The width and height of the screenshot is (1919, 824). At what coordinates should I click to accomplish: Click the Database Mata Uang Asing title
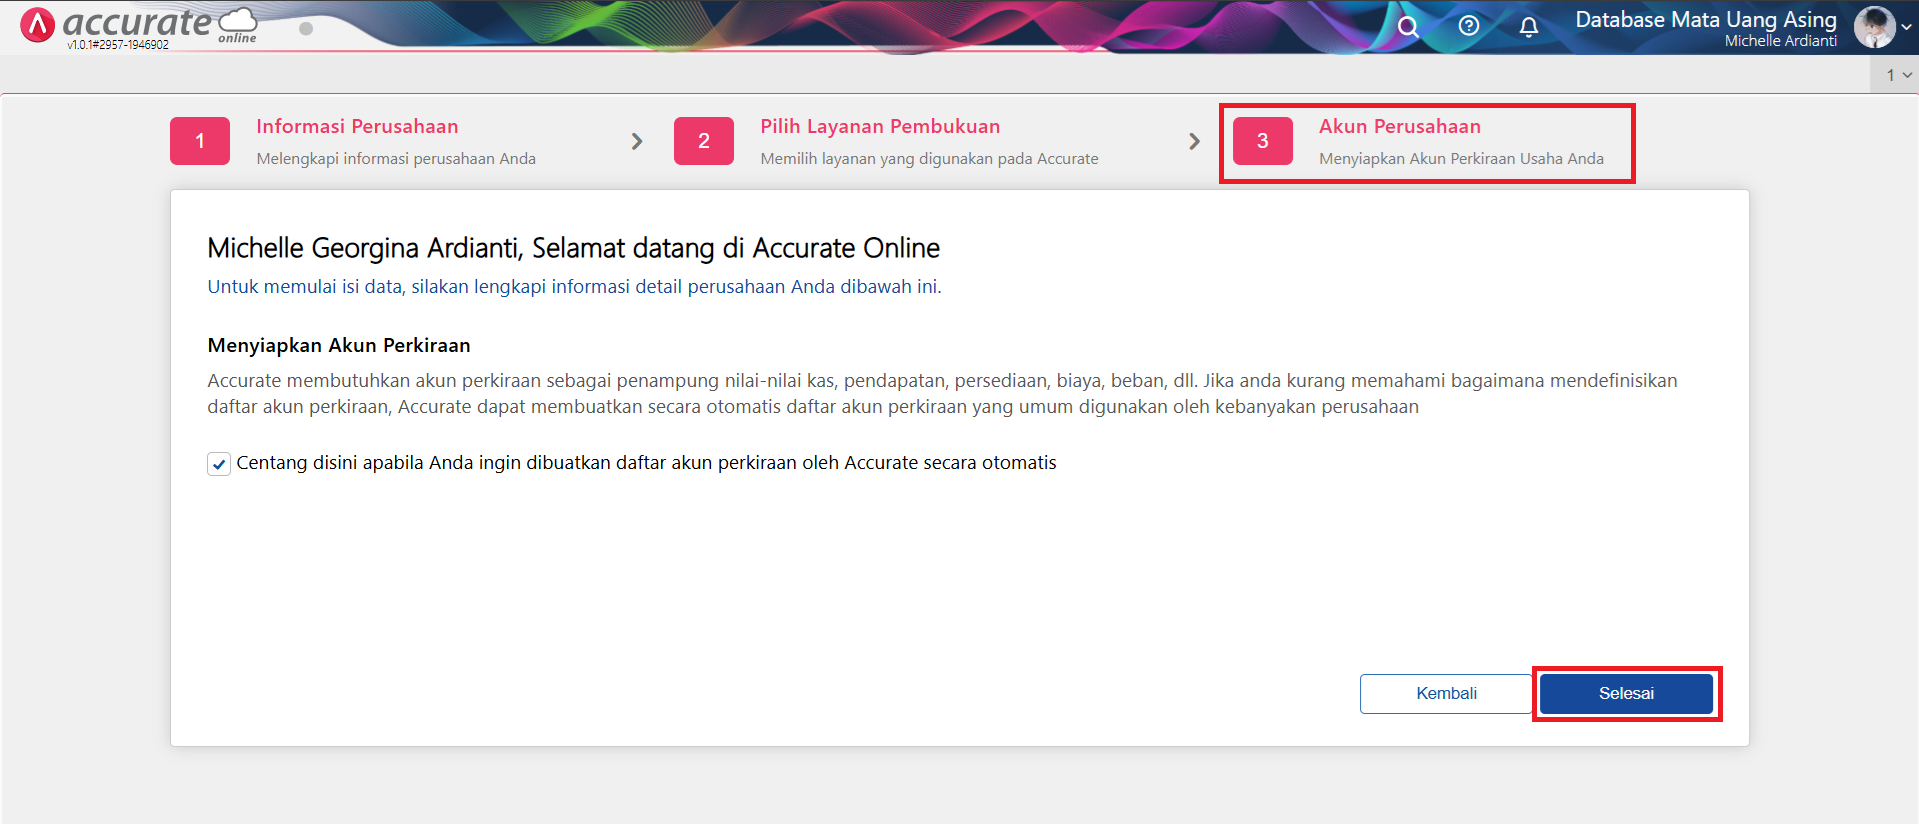[1706, 19]
